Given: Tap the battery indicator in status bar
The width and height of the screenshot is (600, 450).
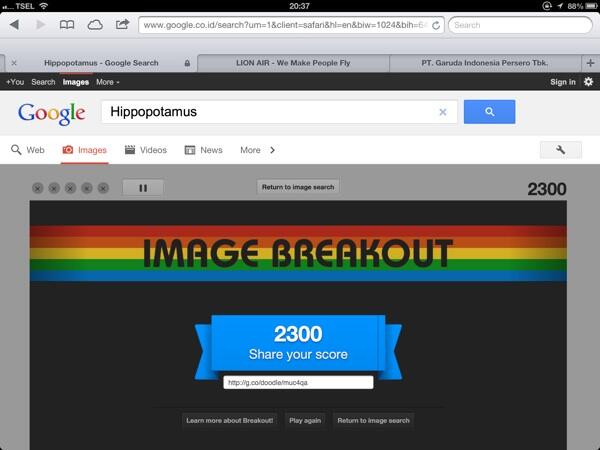Looking at the screenshot, I should [591, 6].
